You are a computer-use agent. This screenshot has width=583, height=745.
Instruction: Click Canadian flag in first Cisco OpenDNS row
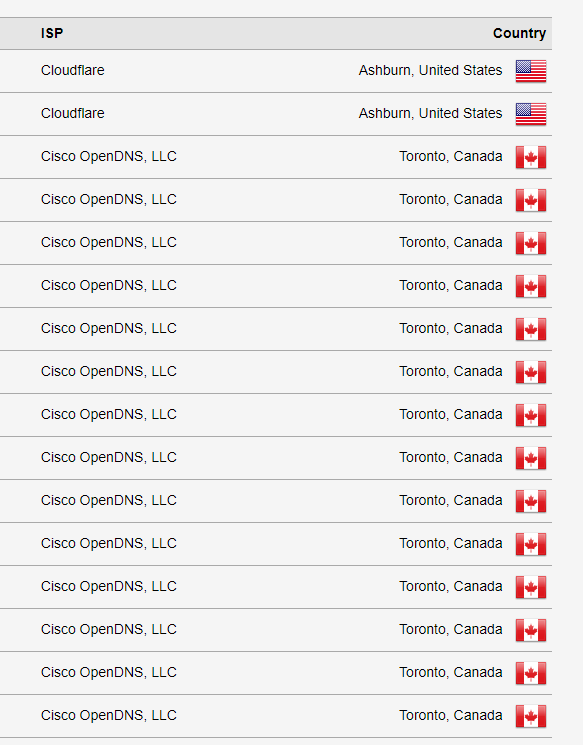tap(531, 157)
